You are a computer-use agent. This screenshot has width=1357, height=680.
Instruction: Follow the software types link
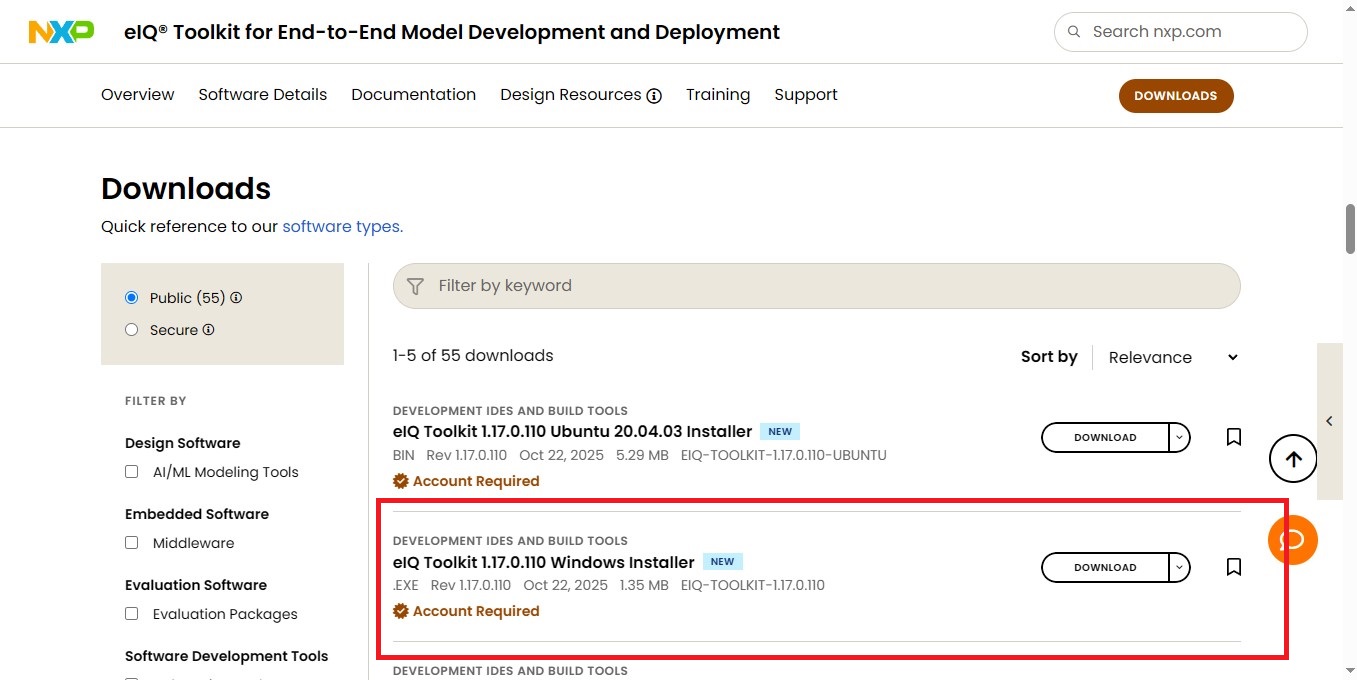tap(342, 227)
